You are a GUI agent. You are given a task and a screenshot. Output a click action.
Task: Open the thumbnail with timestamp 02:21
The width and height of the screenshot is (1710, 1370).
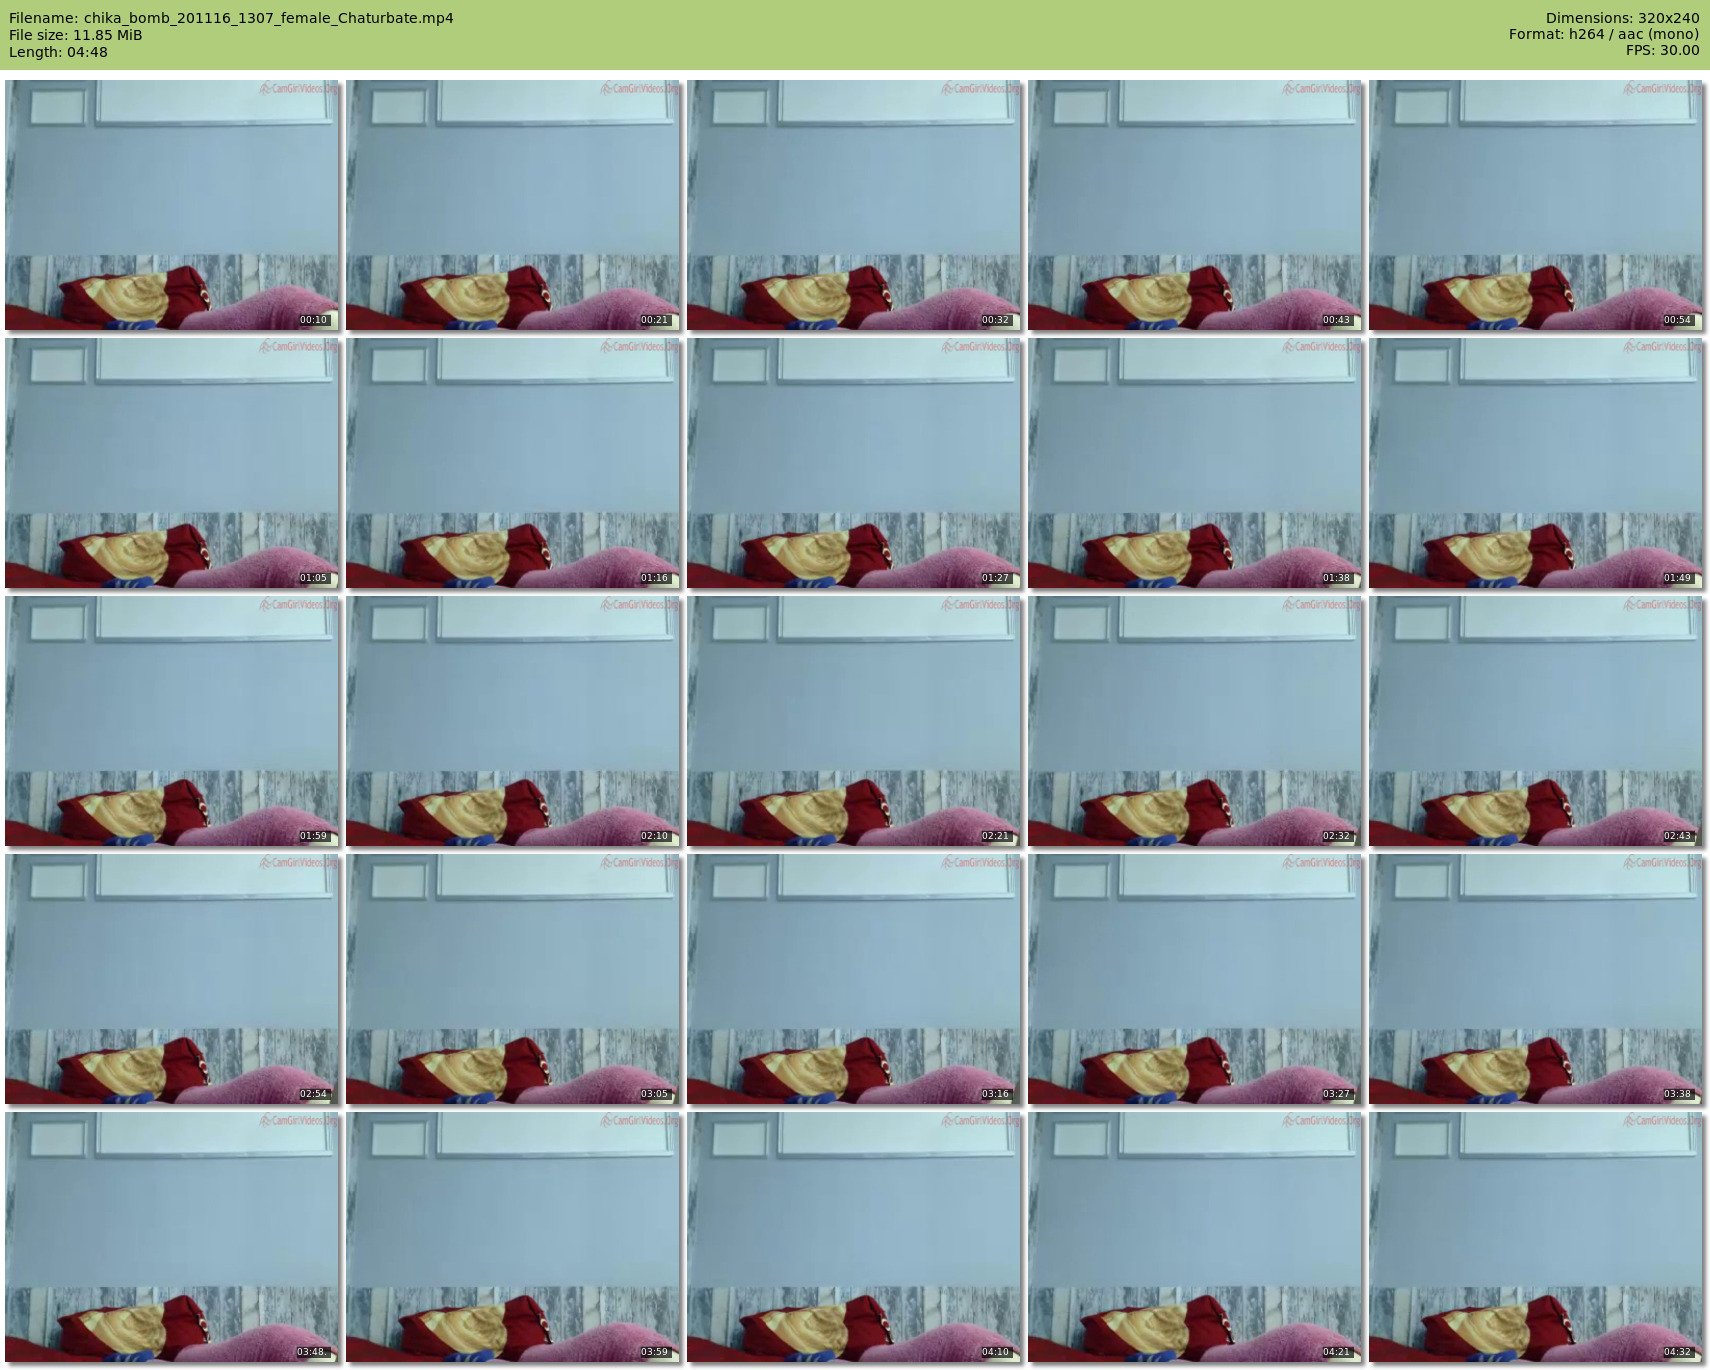pyautogui.click(x=854, y=721)
